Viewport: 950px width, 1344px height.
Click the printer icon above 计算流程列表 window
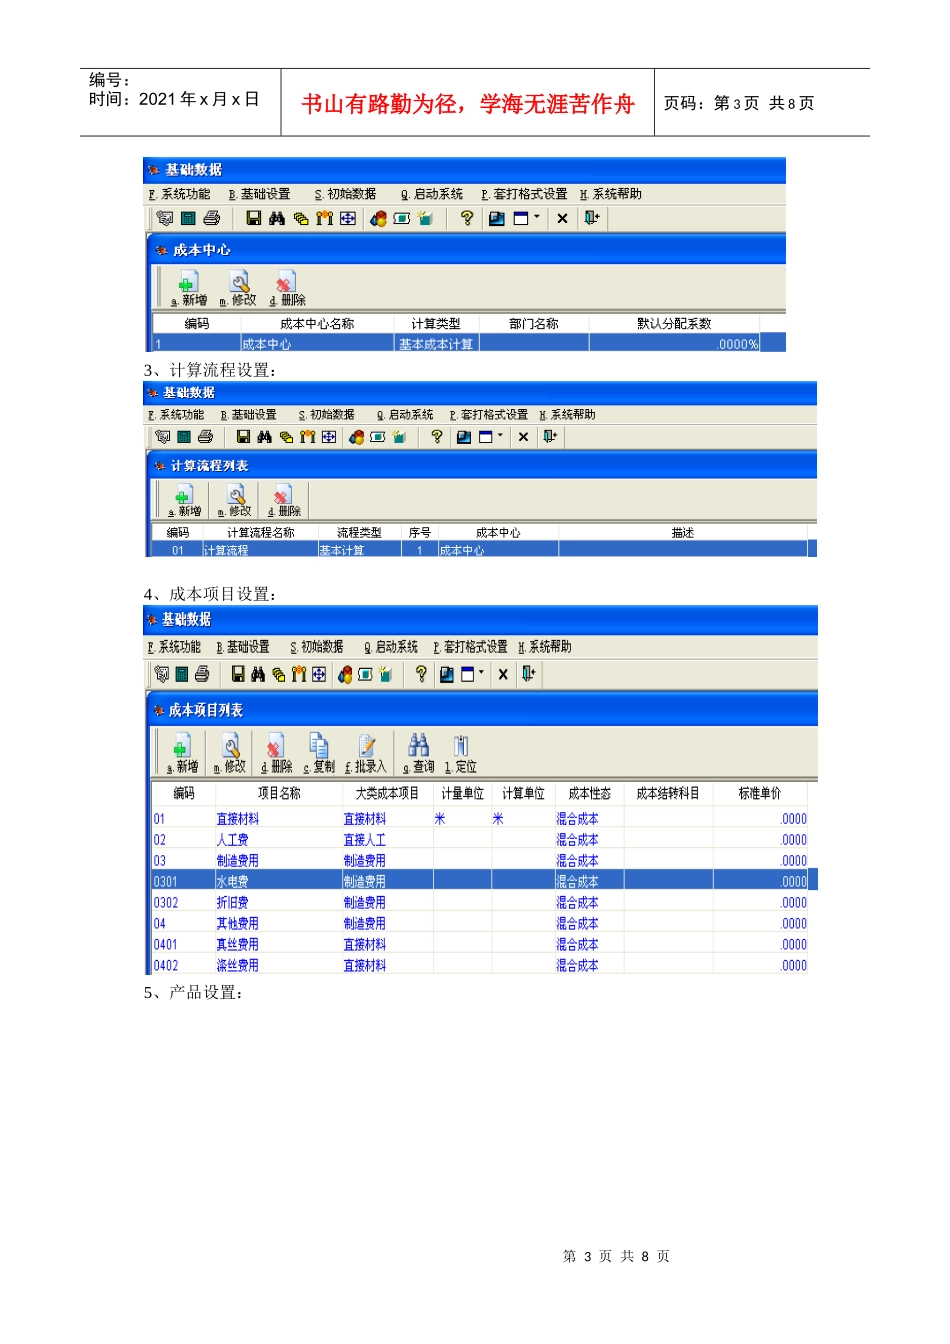(206, 437)
